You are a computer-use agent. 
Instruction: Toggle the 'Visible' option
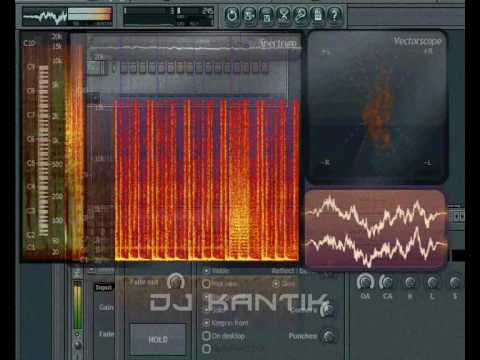(x=206, y=271)
